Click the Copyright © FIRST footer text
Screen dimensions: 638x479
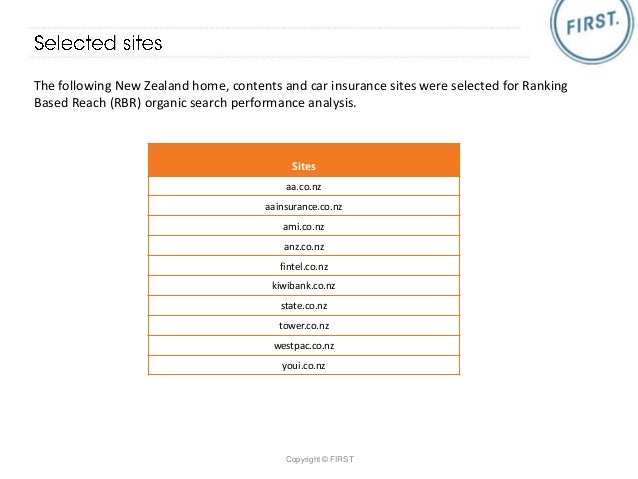[320, 459]
